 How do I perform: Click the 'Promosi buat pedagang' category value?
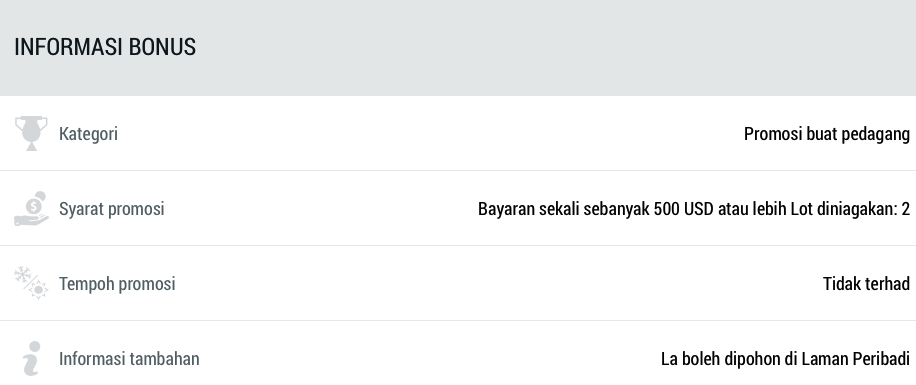827,134
